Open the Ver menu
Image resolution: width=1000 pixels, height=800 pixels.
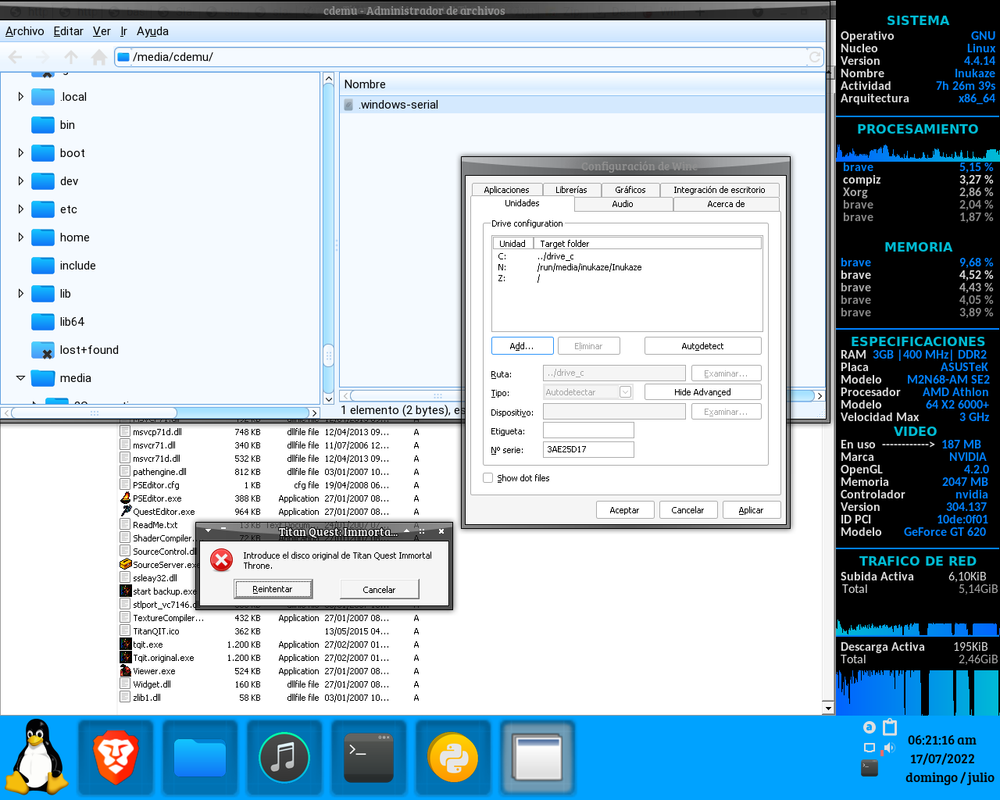[101, 31]
